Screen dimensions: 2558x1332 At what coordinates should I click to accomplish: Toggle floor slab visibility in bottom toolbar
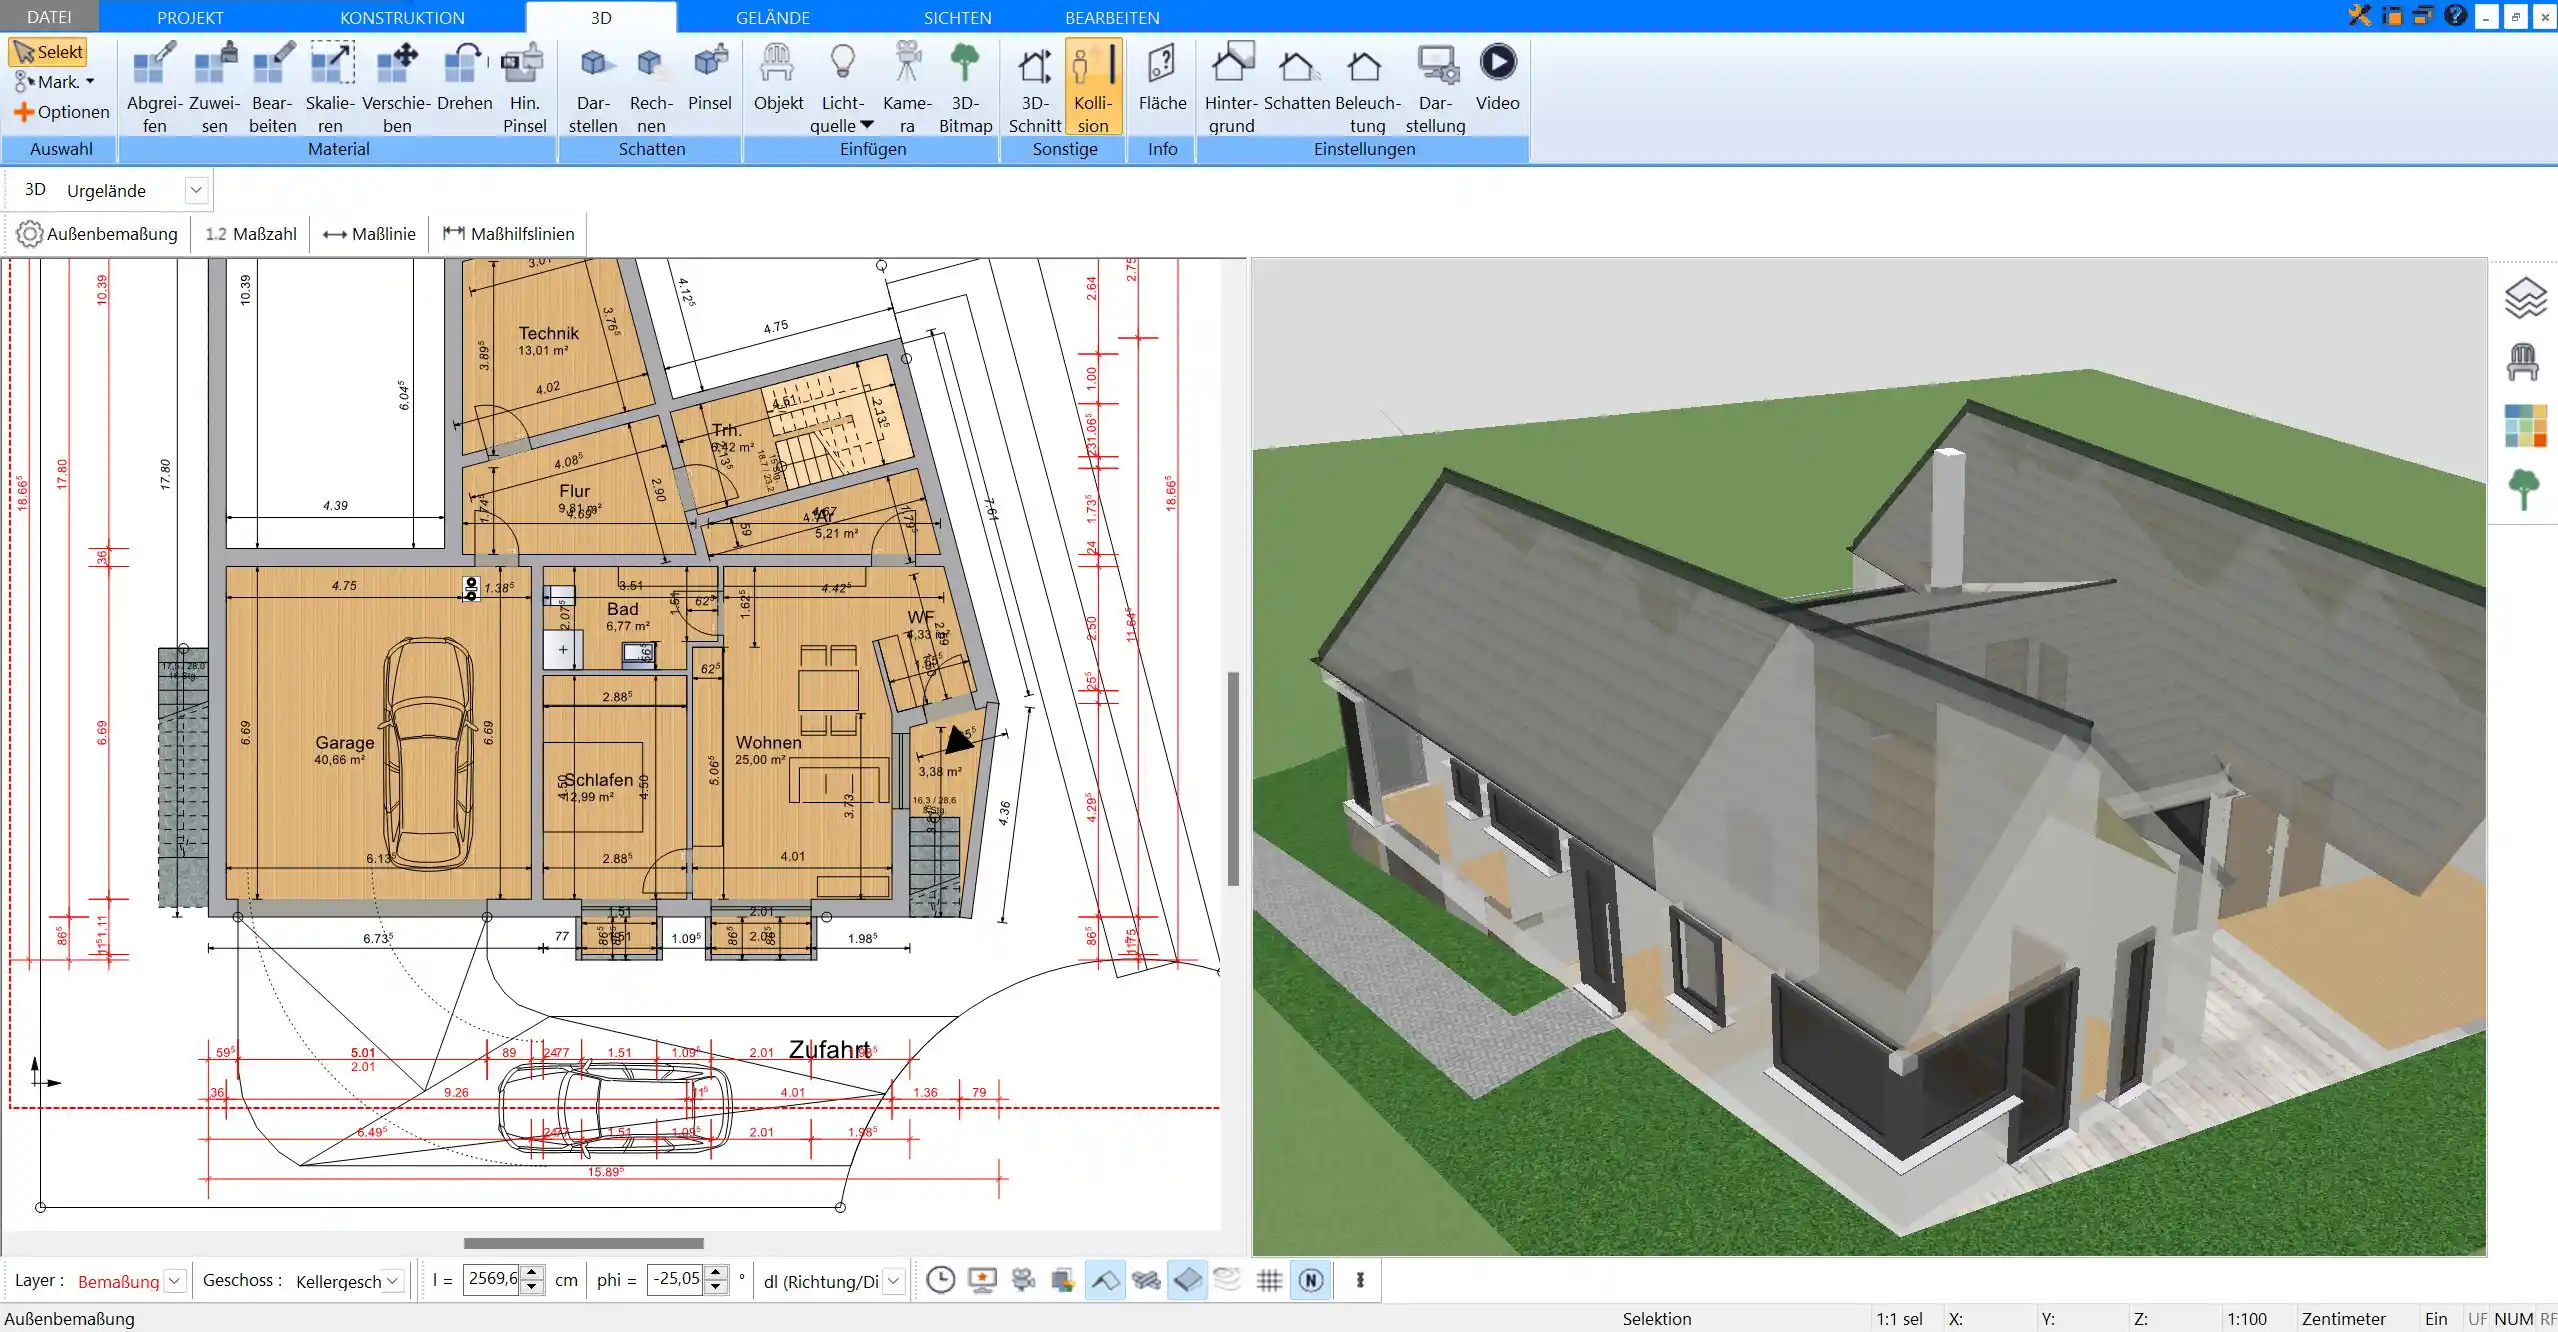coord(1187,1280)
